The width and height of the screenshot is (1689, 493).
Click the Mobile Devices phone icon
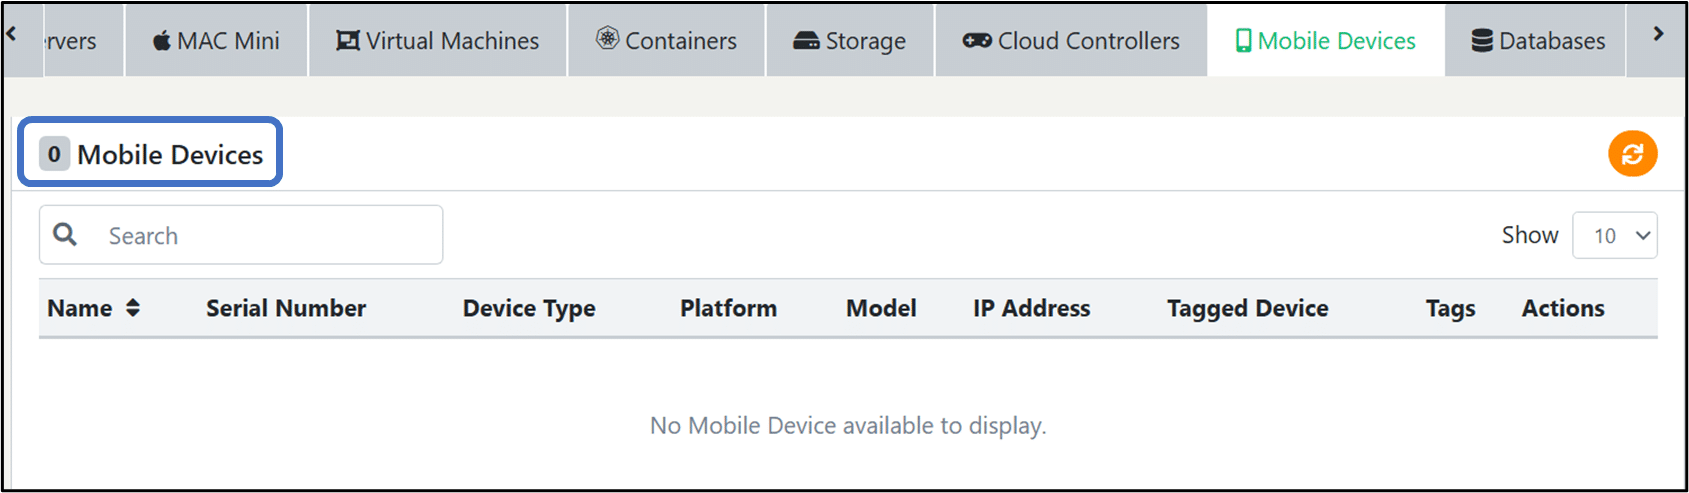1243,41
